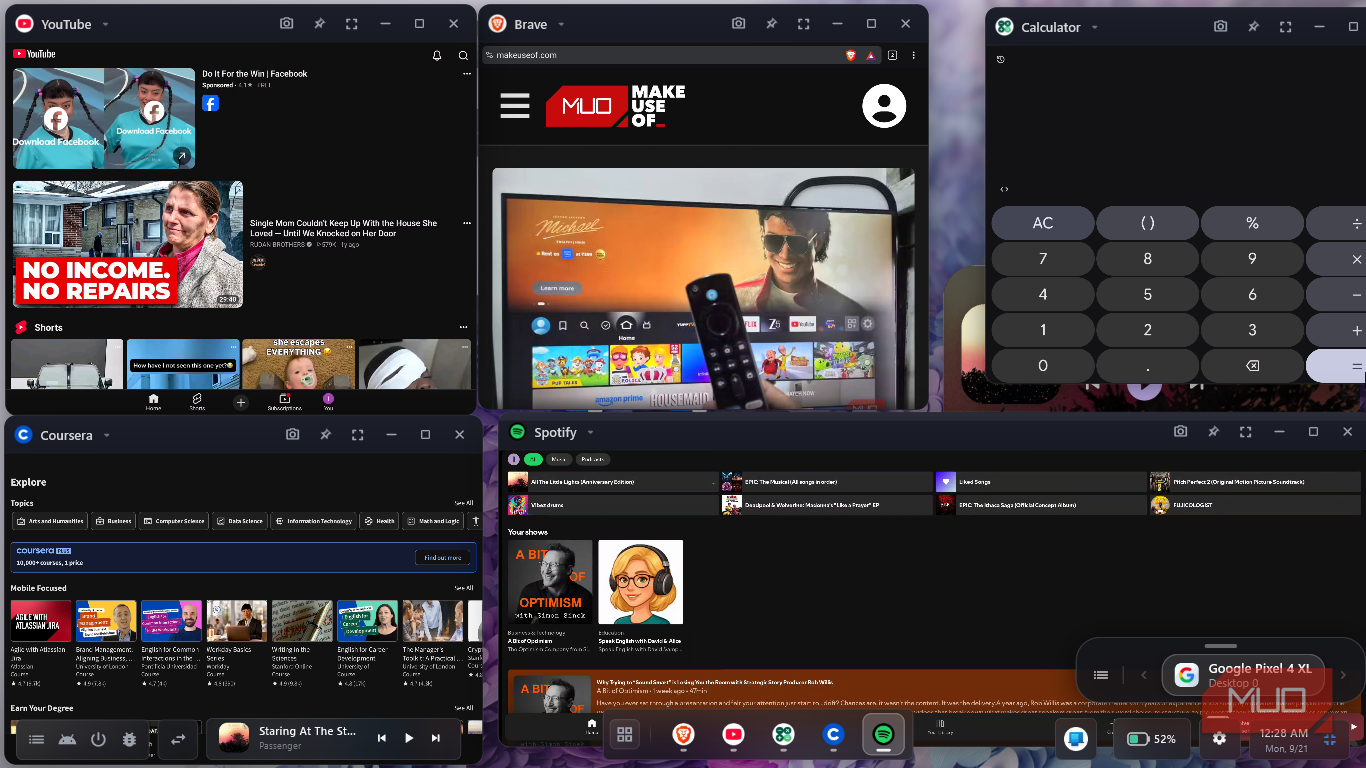Open the clock showing 12:28 AM
The image size is (1366, 768).
click(x=1284, y=733)
